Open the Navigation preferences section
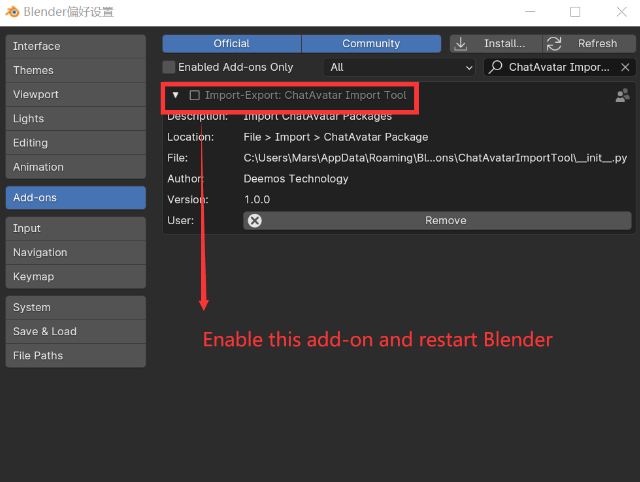 76,253
